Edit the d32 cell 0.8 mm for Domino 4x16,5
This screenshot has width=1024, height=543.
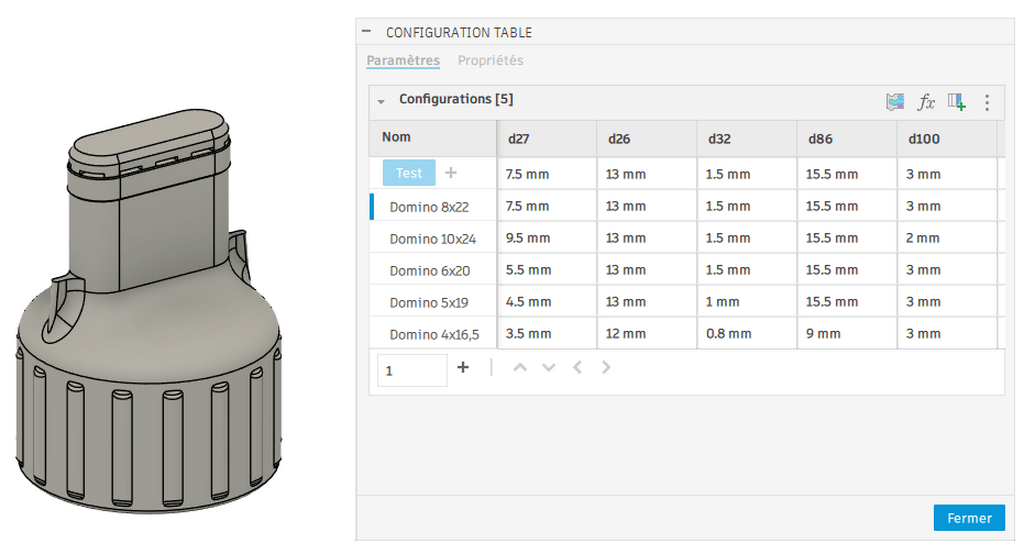(x=747, y=333)
